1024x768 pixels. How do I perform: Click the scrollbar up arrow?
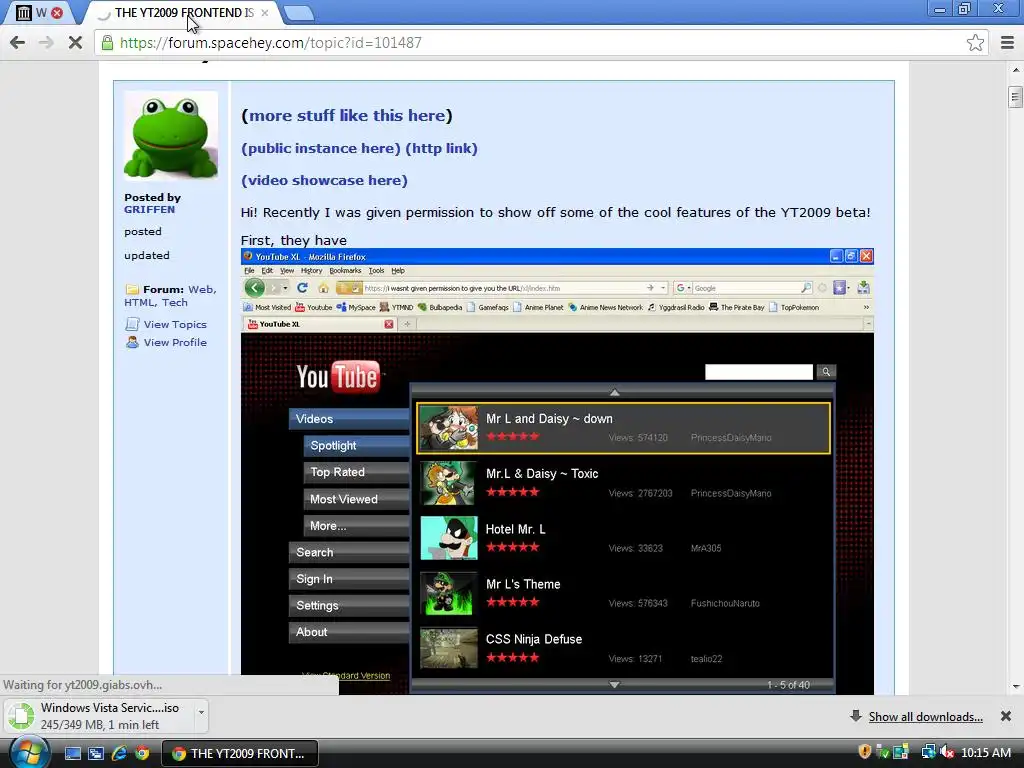pos(1015,70)
